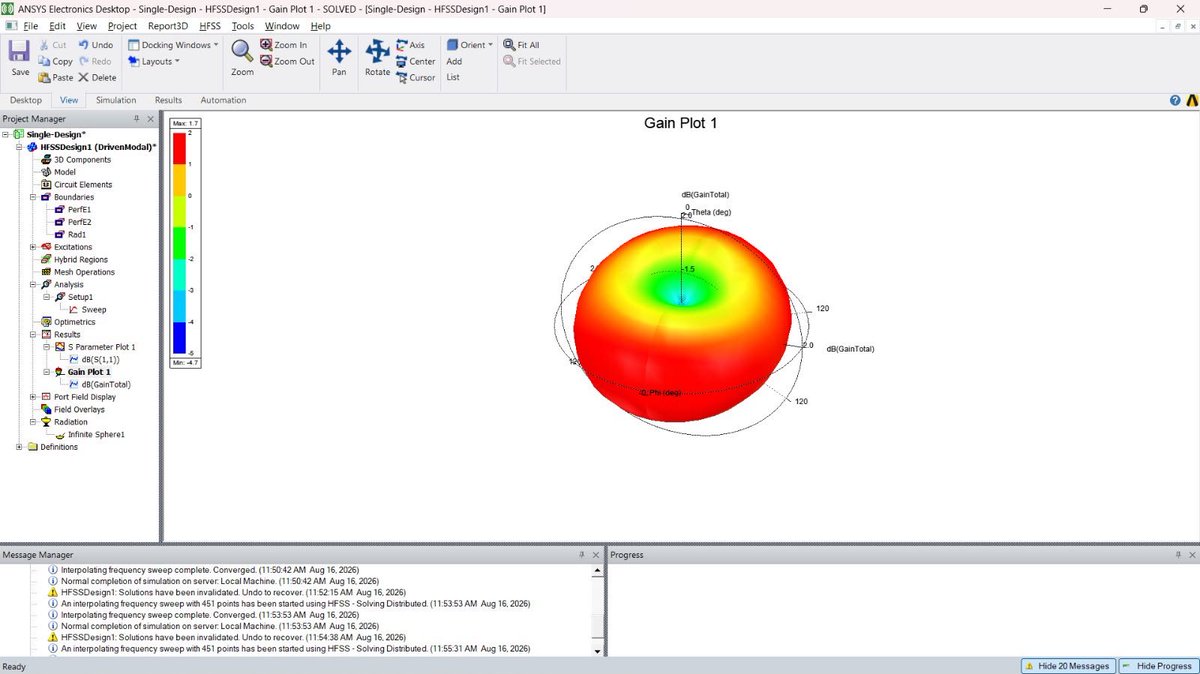Expand the Excitations tree node
The width and height of the screenshot is (1200, 674).
[33, 247]
